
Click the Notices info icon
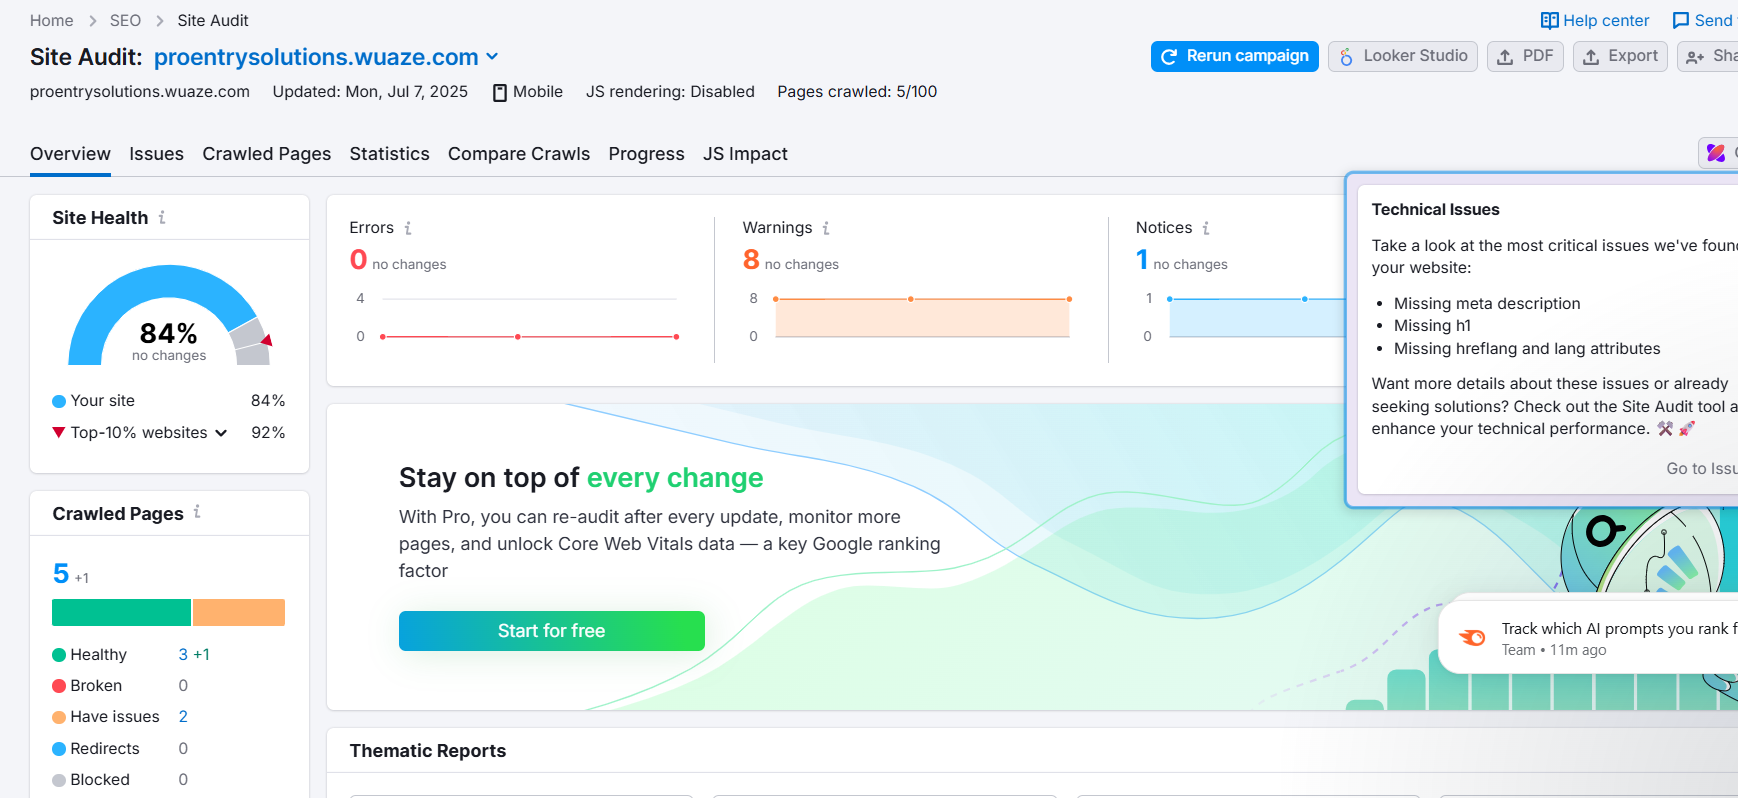[x=1206, y=228]
